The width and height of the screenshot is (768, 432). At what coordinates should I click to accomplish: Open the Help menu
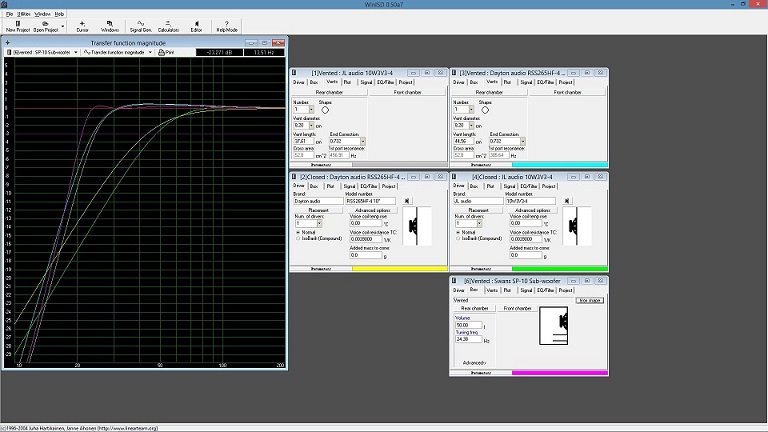pyautogui.click(x=59, y=14)
